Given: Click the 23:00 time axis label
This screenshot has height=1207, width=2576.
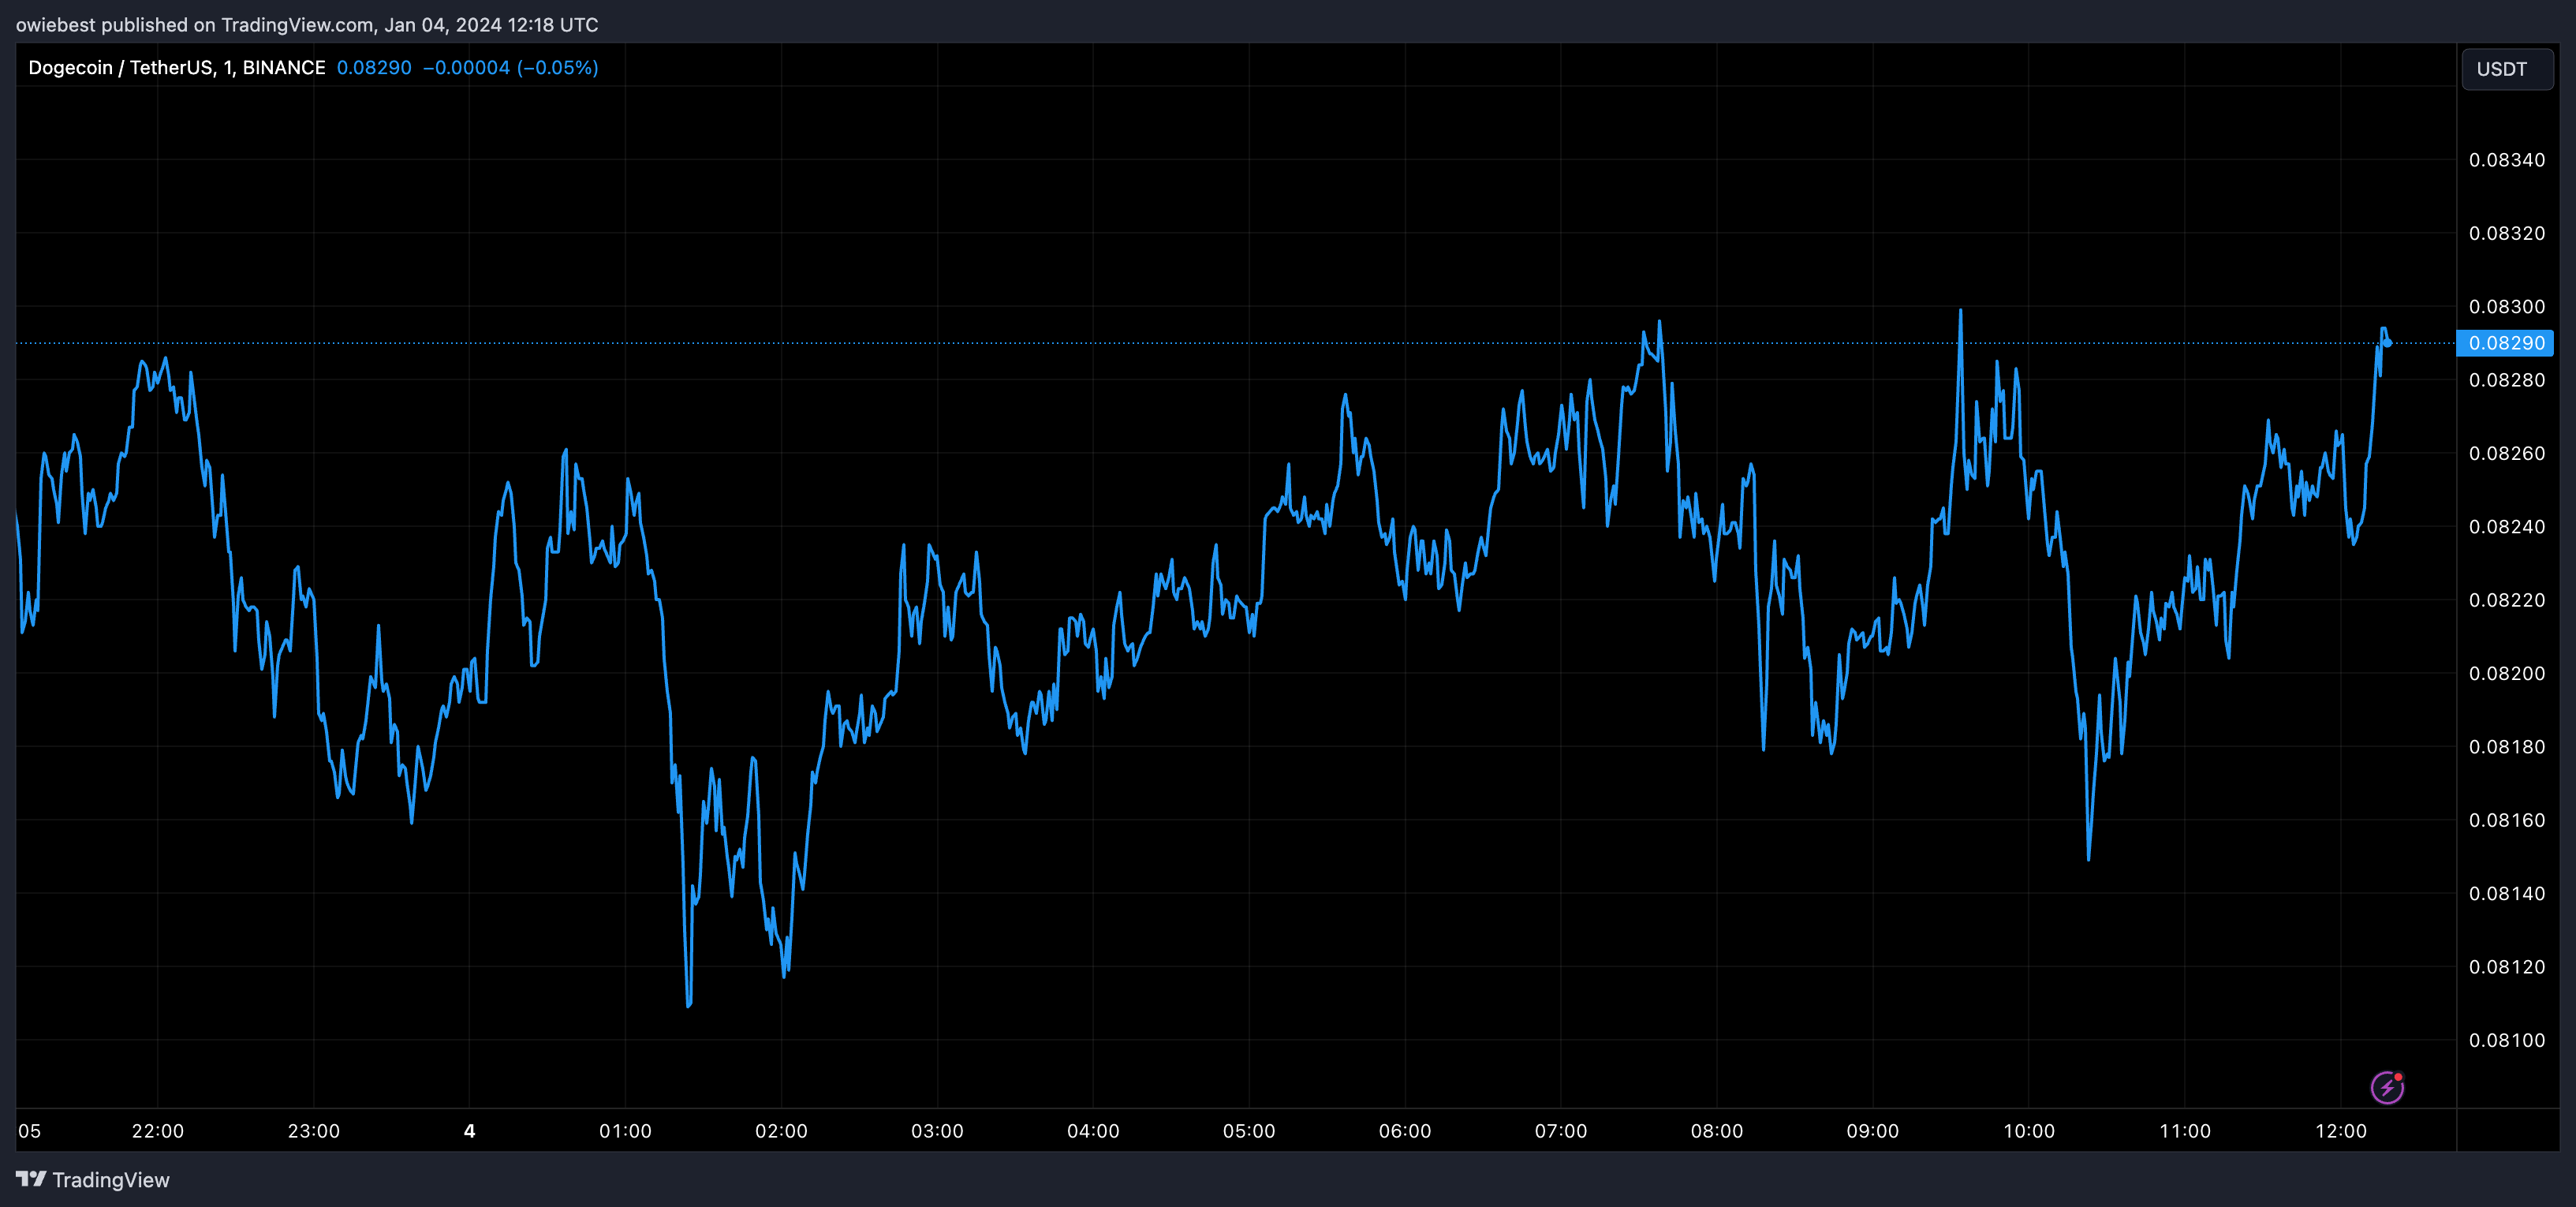Looking at the screenshot, I should click(314, 1131).
